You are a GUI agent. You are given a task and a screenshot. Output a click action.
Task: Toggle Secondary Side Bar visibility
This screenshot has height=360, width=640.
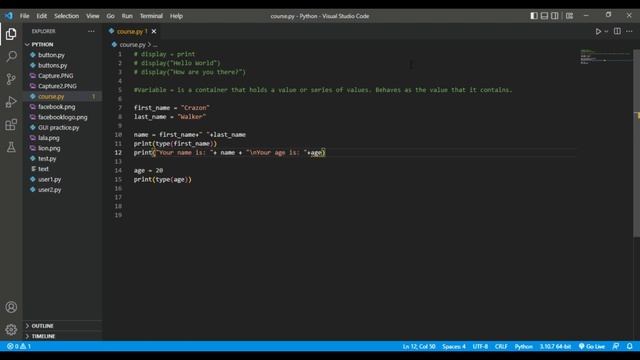[555, 16]
